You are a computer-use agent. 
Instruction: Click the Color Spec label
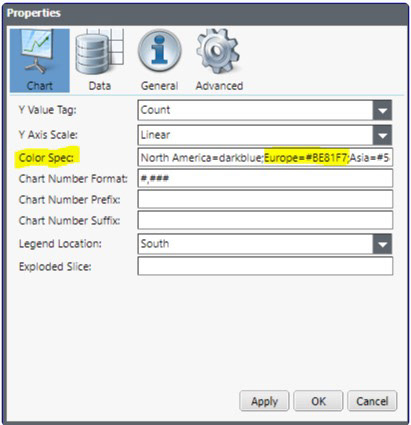[46, 157]
